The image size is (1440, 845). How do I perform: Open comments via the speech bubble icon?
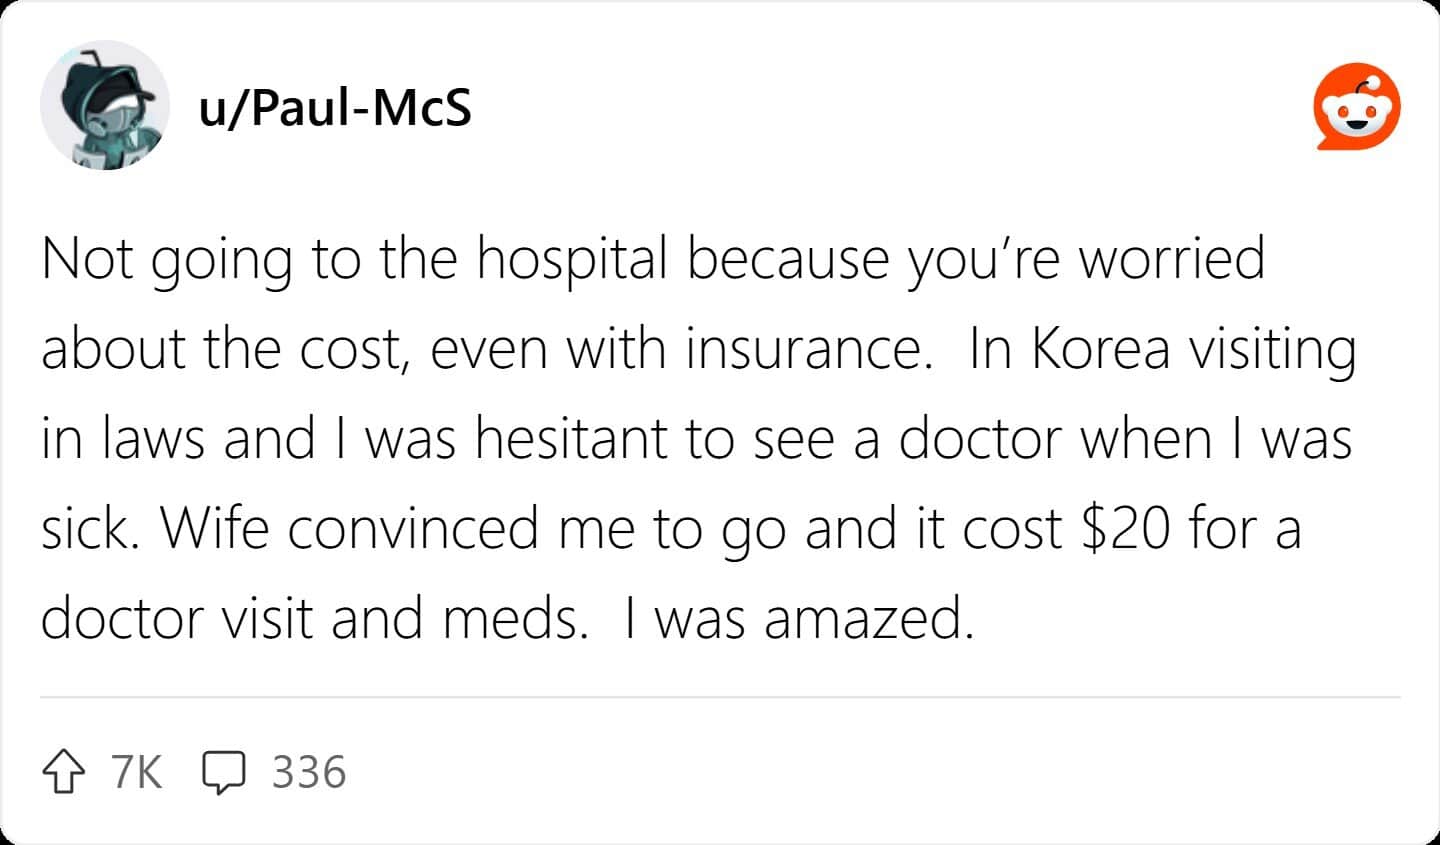[224, 773]
